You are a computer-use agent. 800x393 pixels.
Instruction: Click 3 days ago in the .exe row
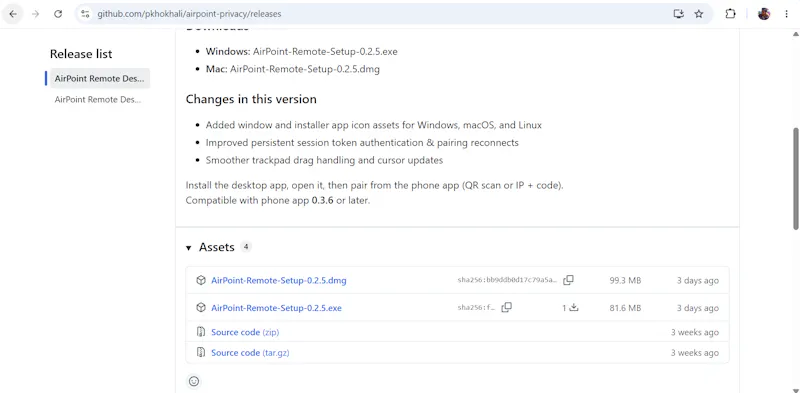(x=697, y=308)
